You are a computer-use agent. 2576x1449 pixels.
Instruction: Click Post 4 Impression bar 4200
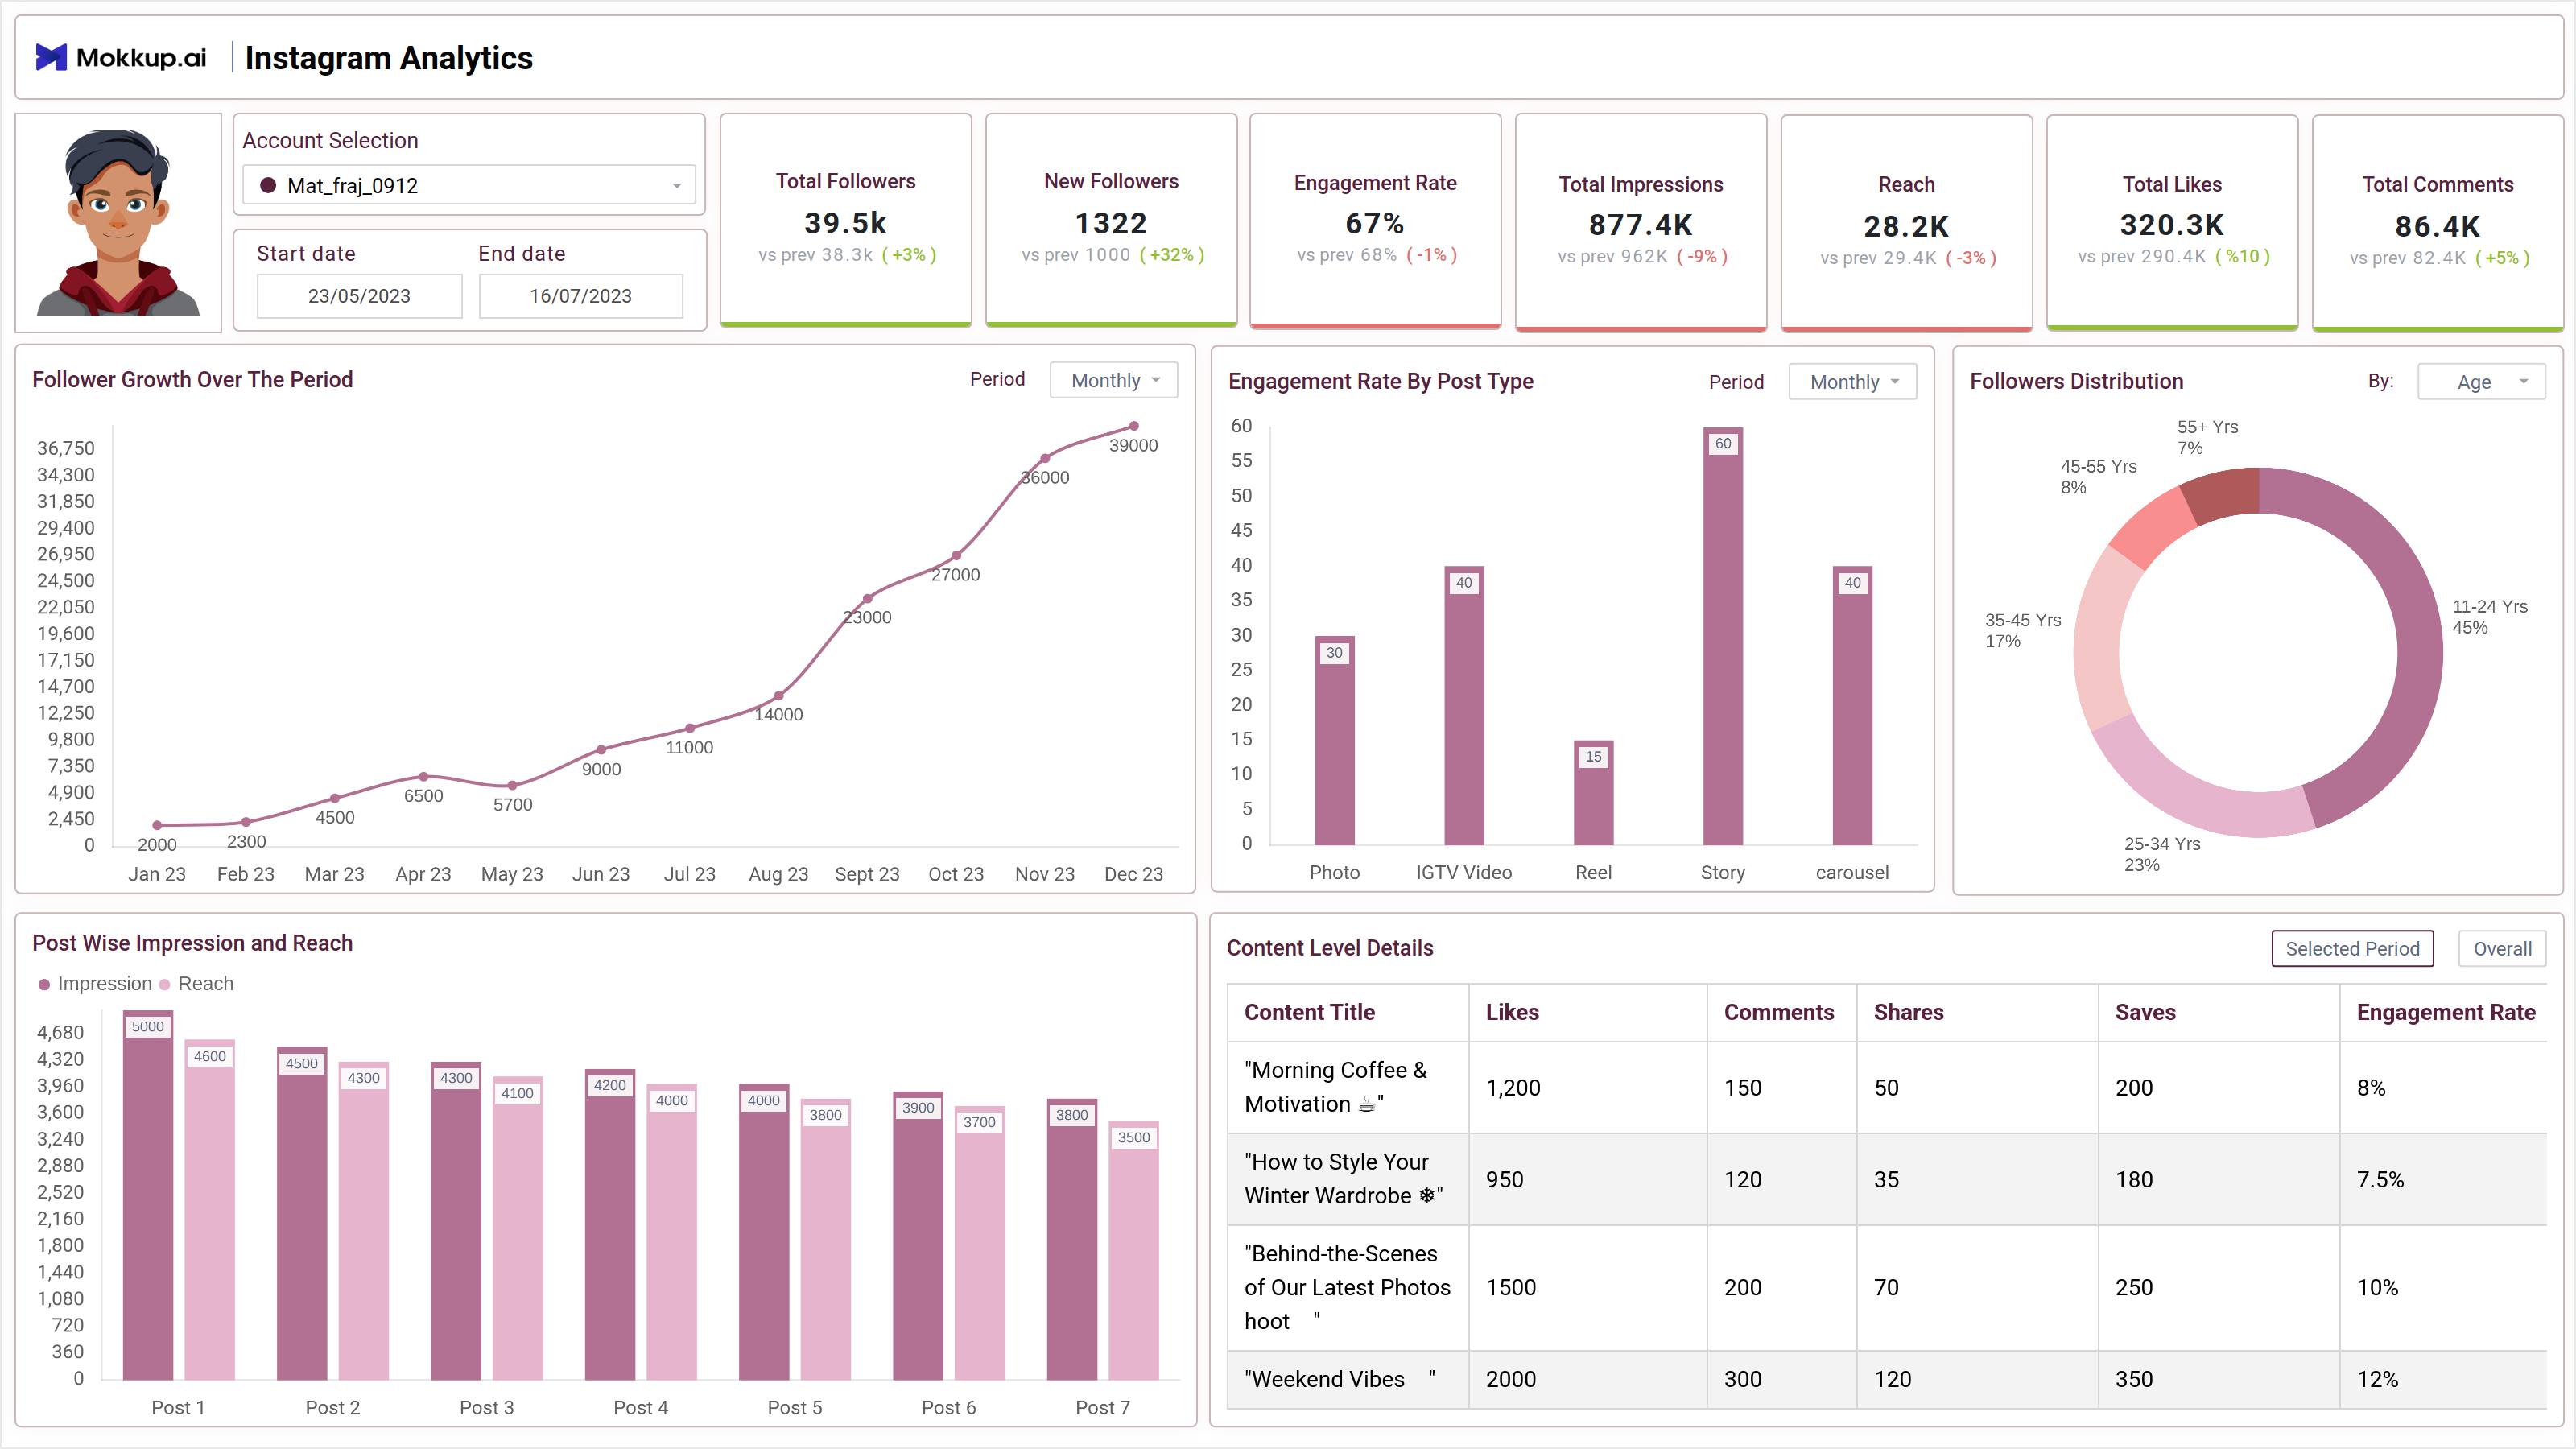(610, 1224)
